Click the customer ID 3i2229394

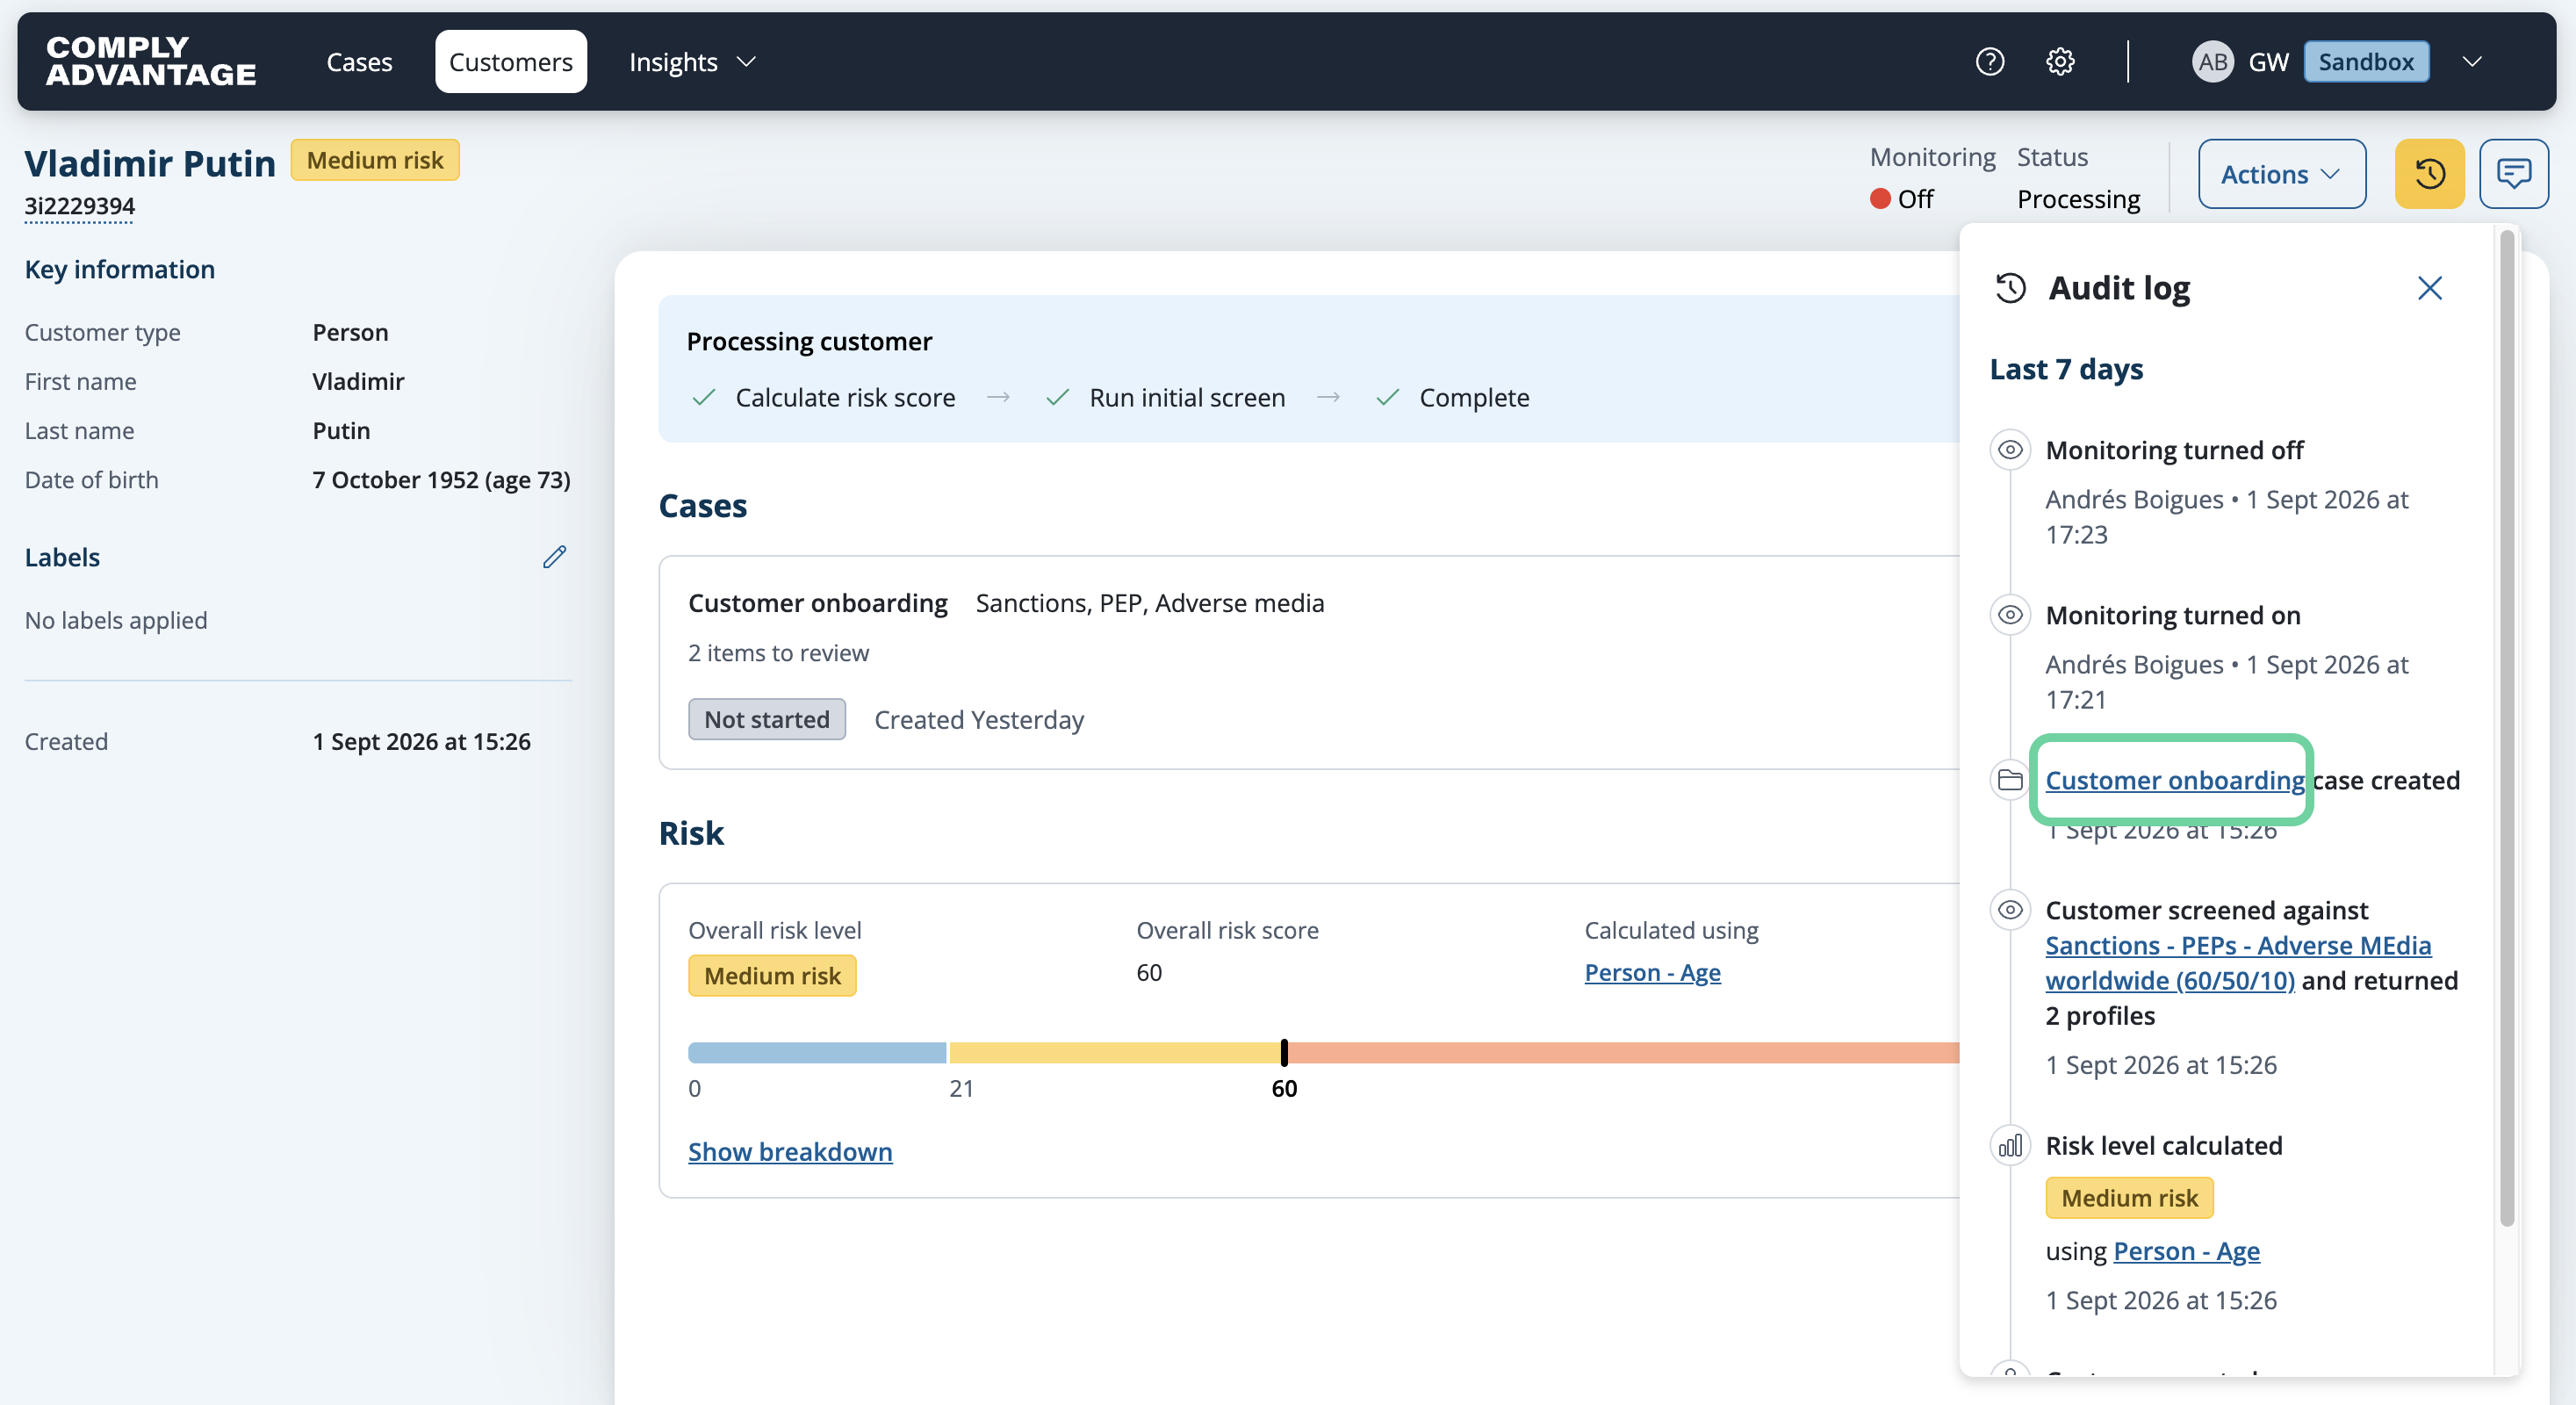[79, 206]
